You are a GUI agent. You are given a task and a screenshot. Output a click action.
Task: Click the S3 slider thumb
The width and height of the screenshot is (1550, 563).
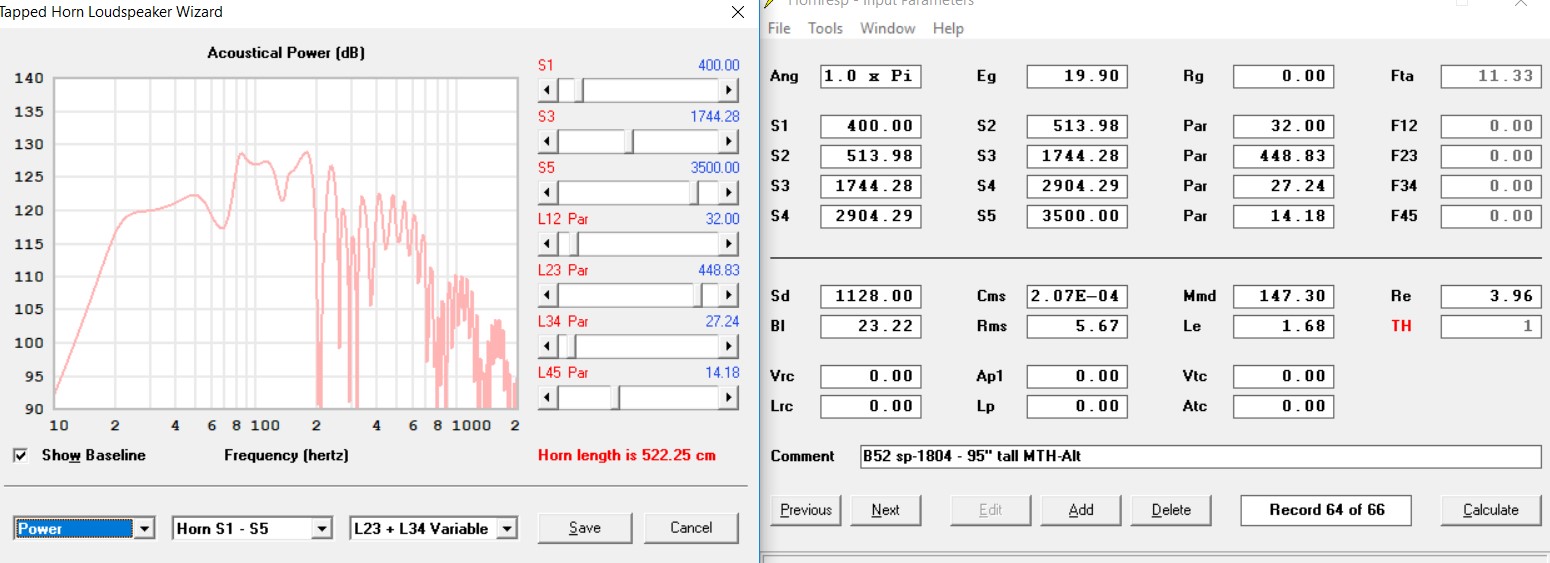629,142
